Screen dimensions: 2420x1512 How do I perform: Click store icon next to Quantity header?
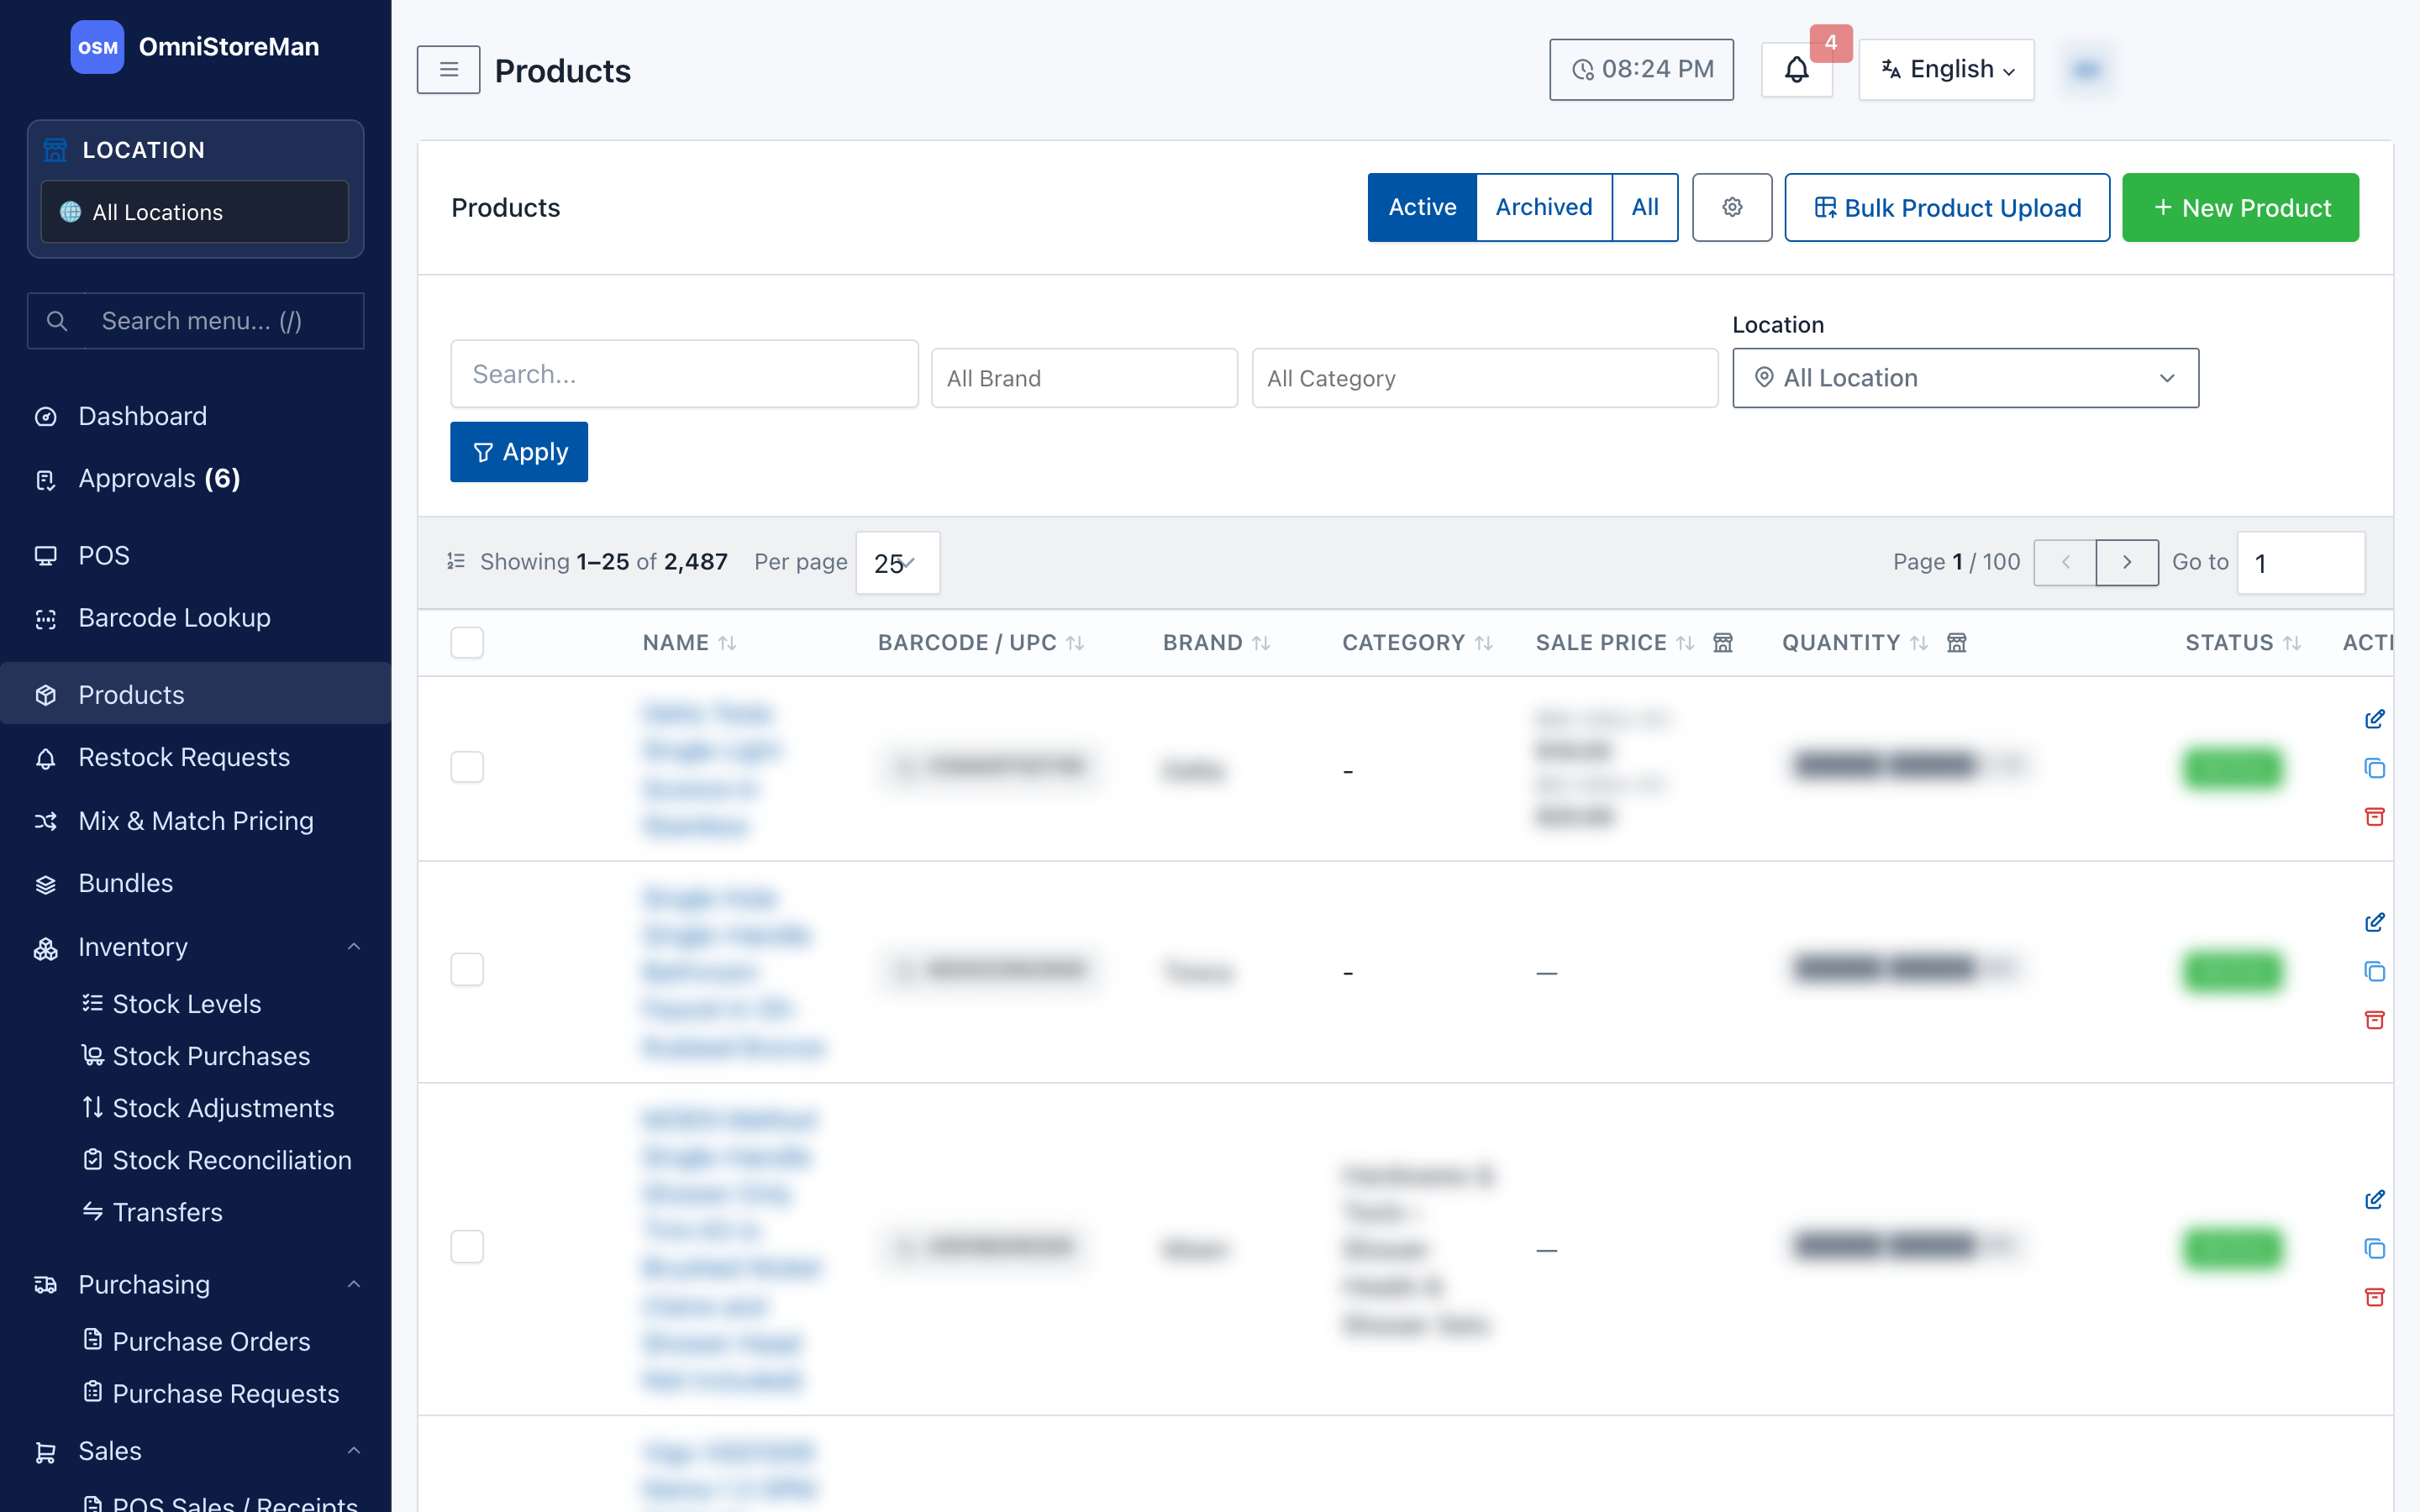pos(1956,643)
